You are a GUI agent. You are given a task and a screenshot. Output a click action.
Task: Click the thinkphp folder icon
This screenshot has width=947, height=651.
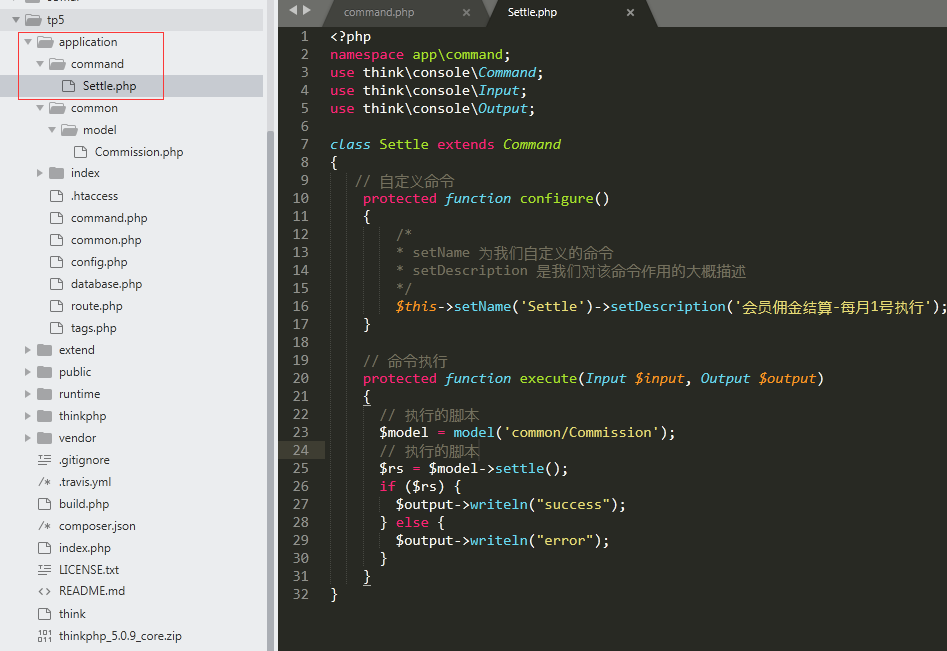(45, 416)
